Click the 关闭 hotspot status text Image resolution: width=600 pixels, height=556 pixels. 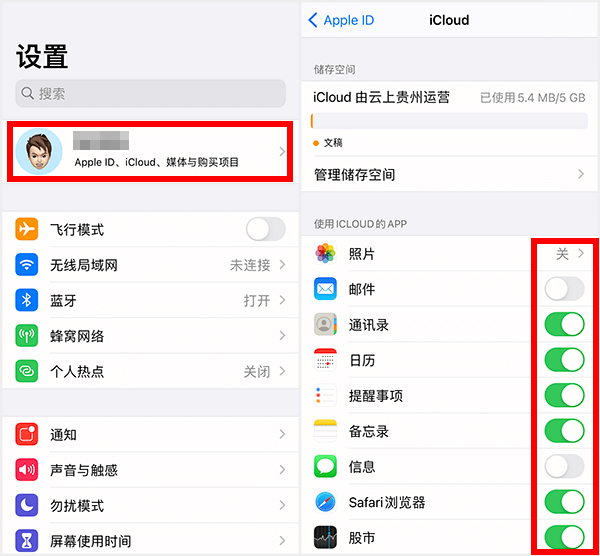257,371
